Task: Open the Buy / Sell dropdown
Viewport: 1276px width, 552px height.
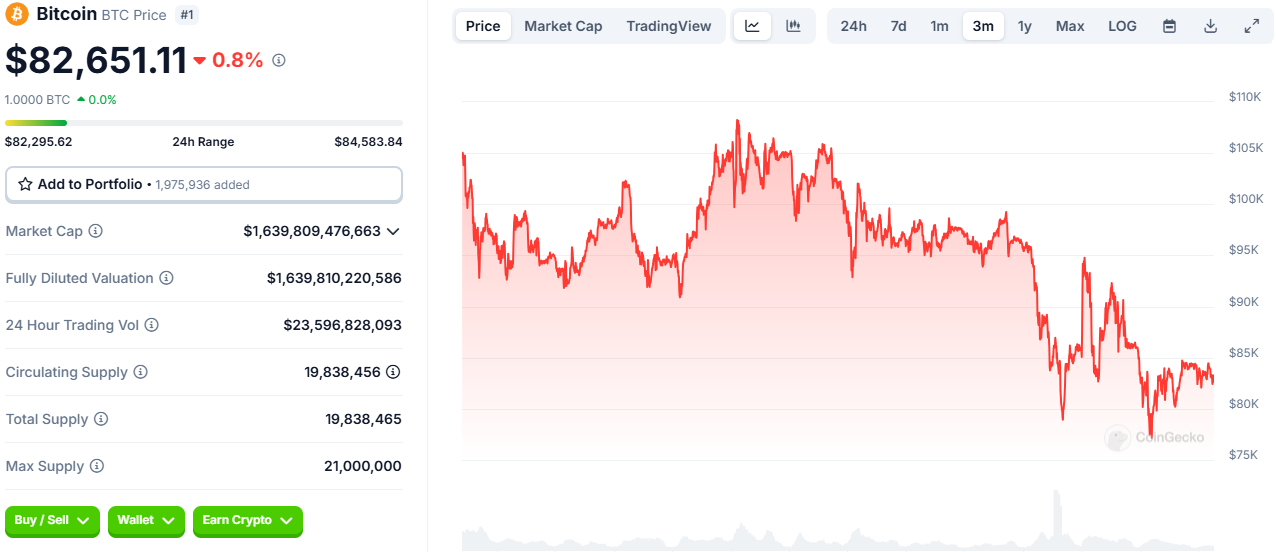Action: [52, 520]
